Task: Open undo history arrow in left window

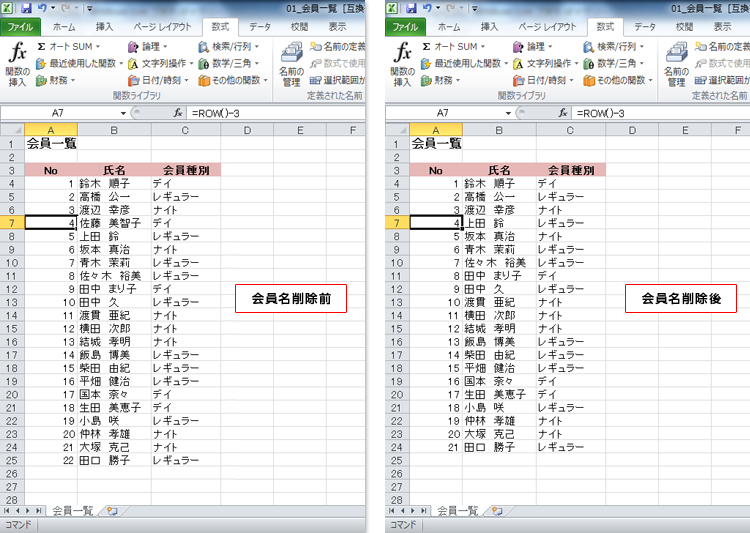Action: (x=53, y=8)
